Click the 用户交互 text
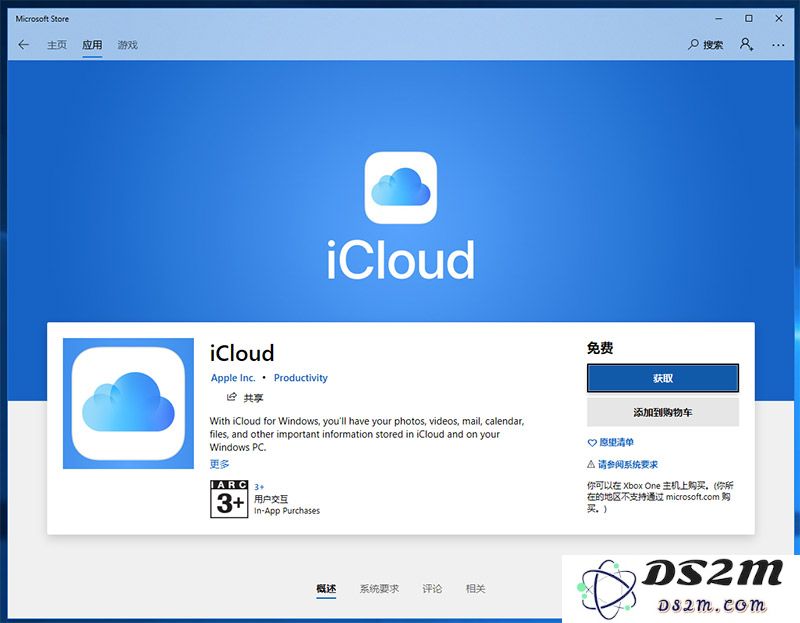Image resolution: width=800 pixels, height=623 pixels. [x=271, y=499]
